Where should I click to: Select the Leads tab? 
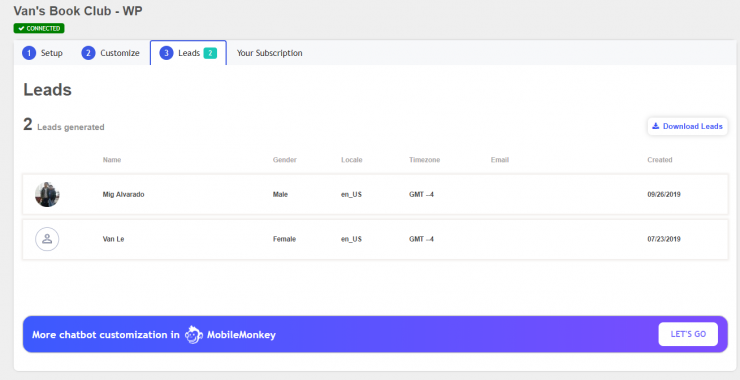click(188, 53)
